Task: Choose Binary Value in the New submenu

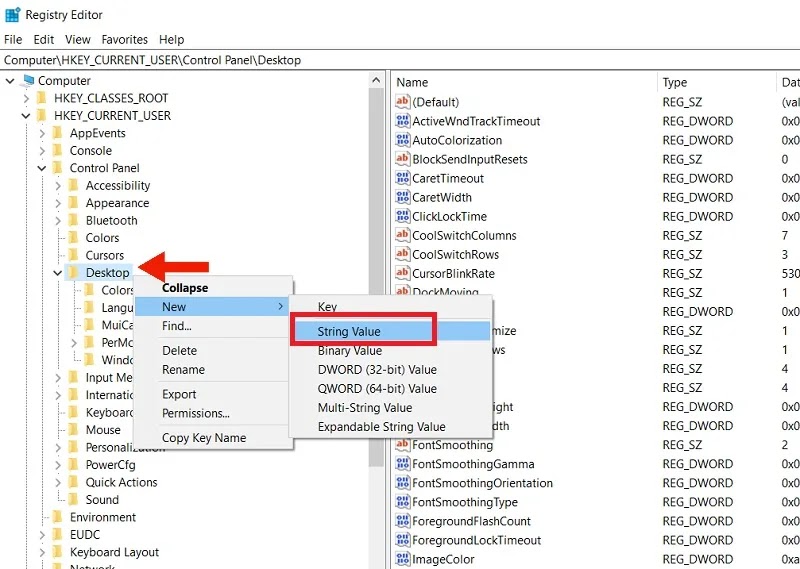Action: (x=390, y=351)
